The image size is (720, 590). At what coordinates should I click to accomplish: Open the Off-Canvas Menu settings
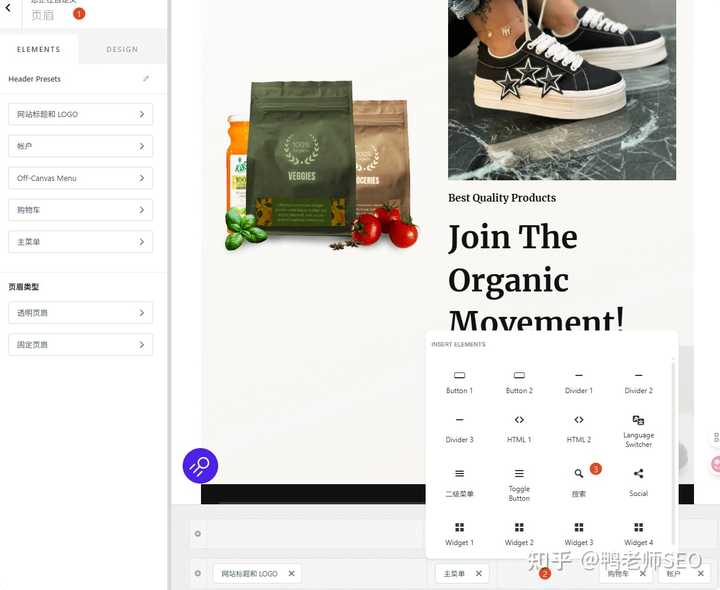click(80, 178)
